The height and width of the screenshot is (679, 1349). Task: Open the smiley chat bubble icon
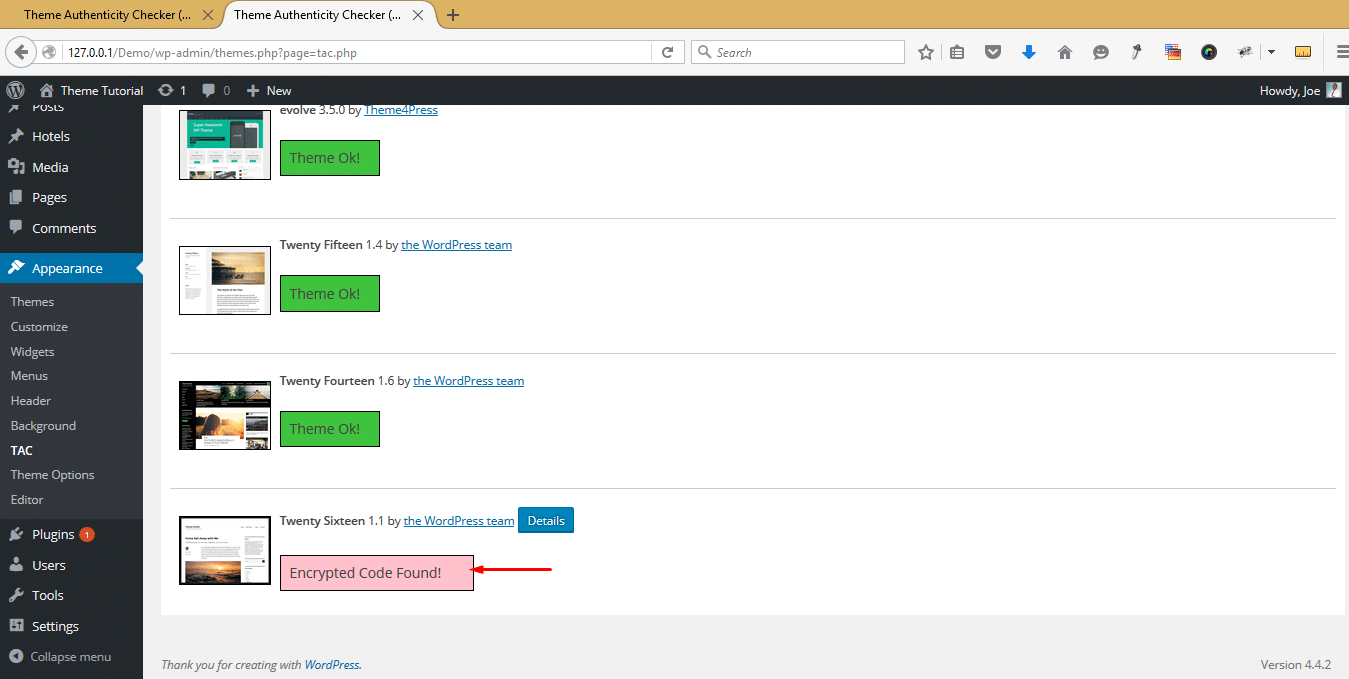coord(1101,52)
